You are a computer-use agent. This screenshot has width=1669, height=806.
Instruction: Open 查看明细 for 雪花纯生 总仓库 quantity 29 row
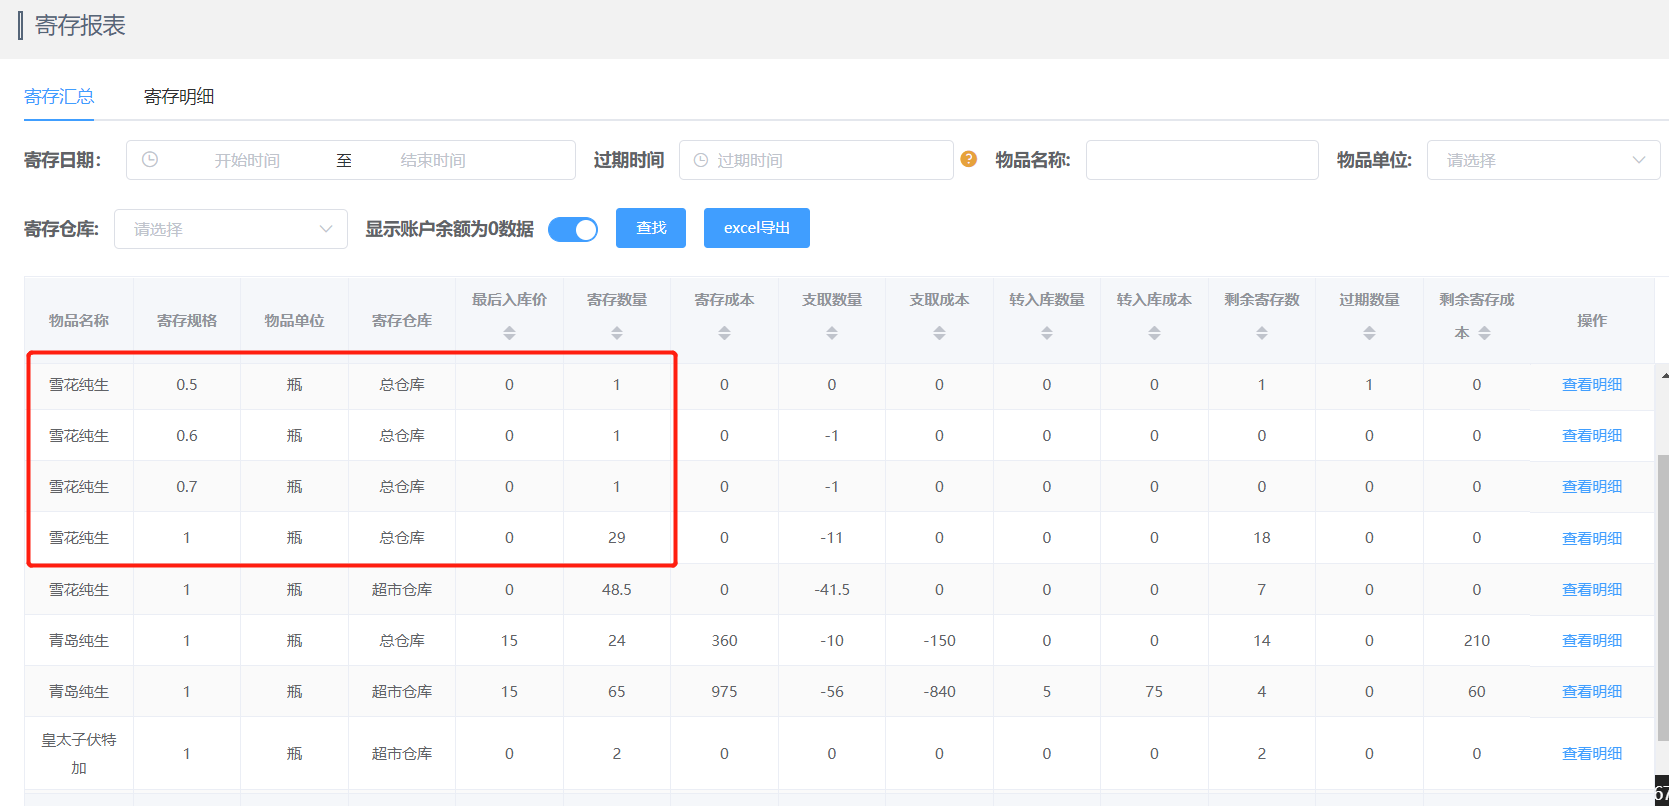pos(1592,538)
